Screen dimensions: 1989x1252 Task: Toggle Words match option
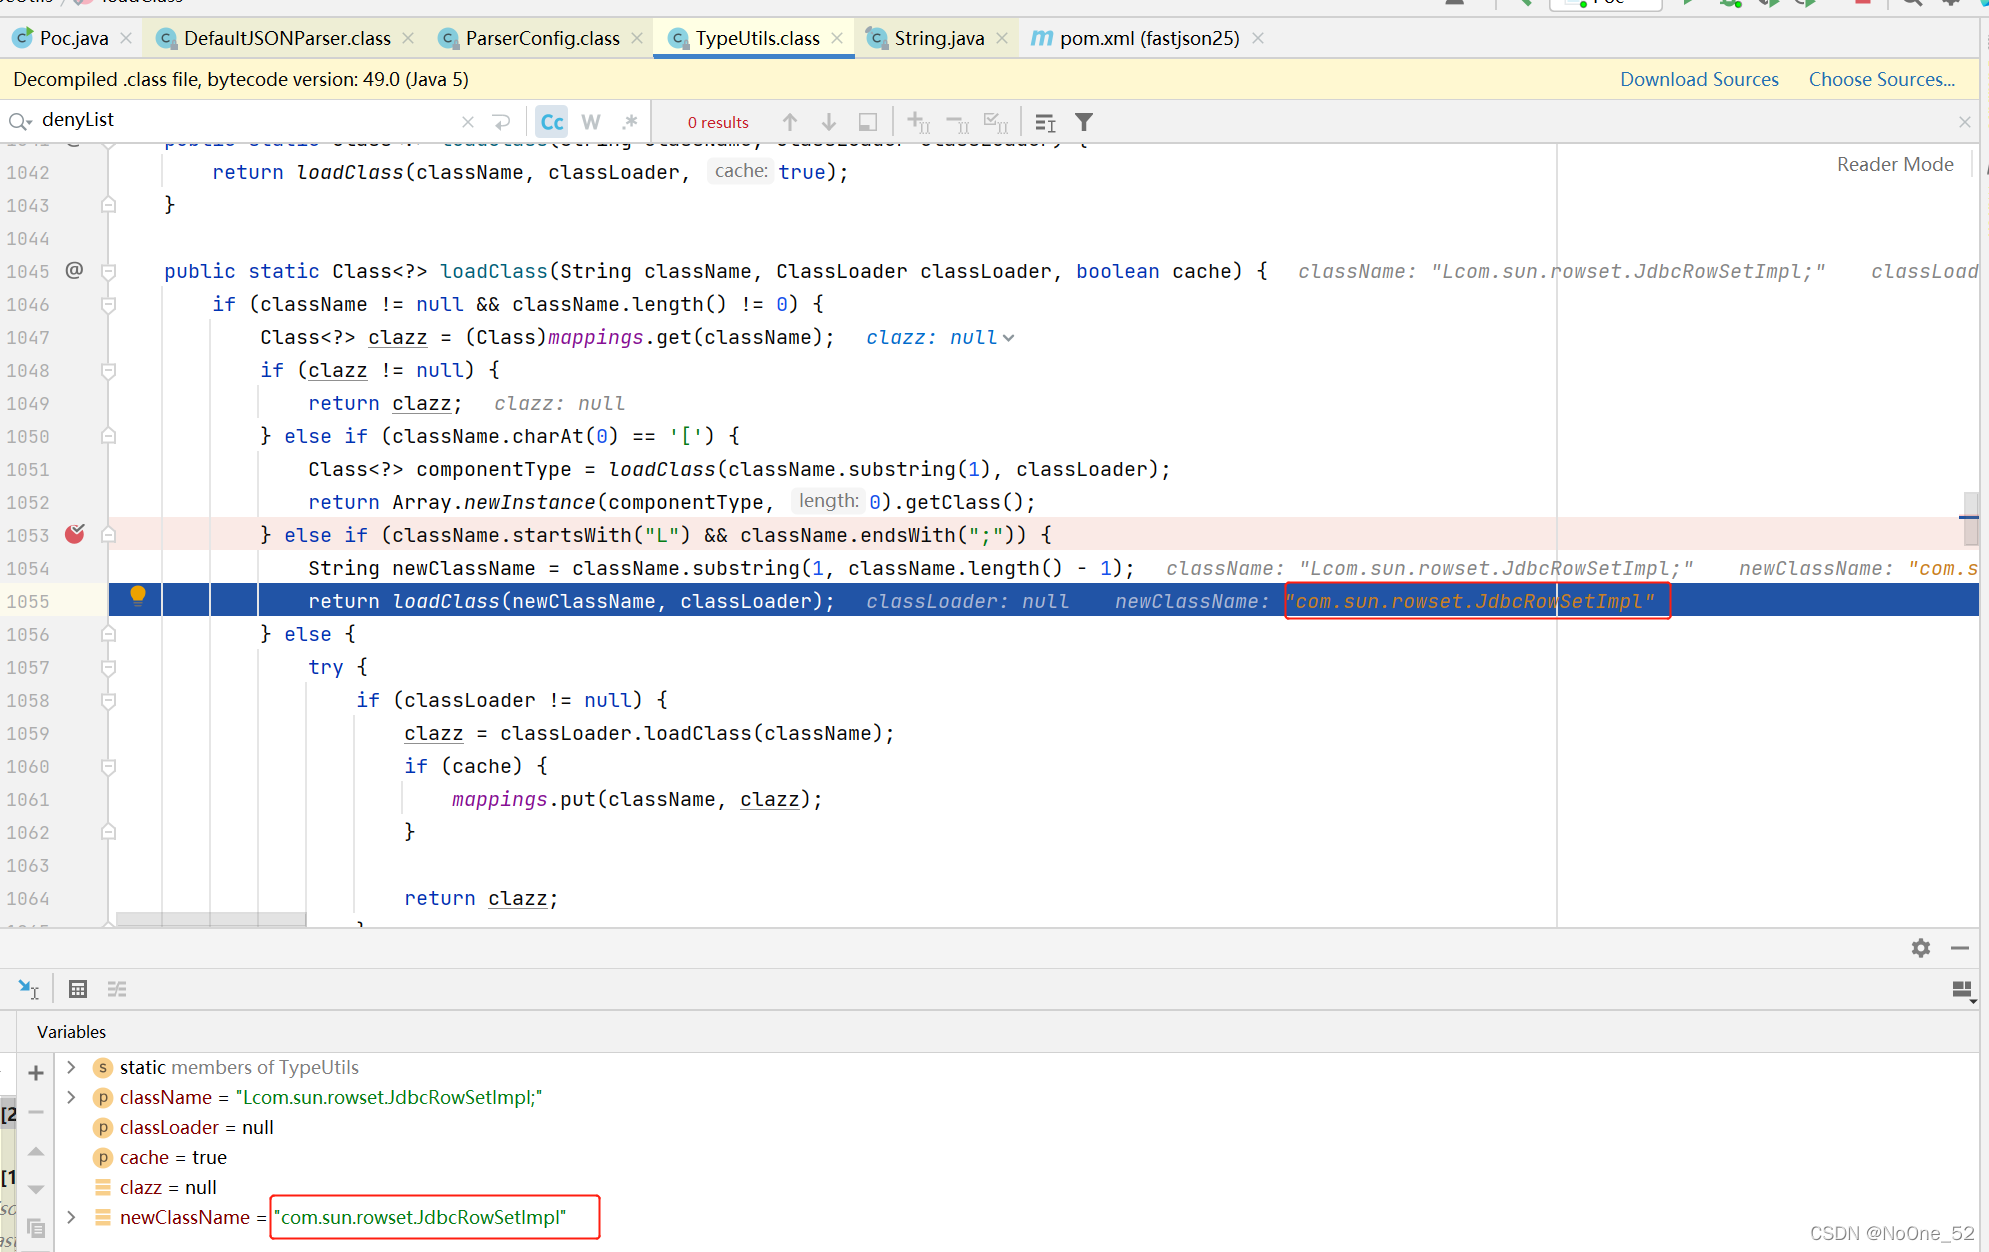[591, 122]
